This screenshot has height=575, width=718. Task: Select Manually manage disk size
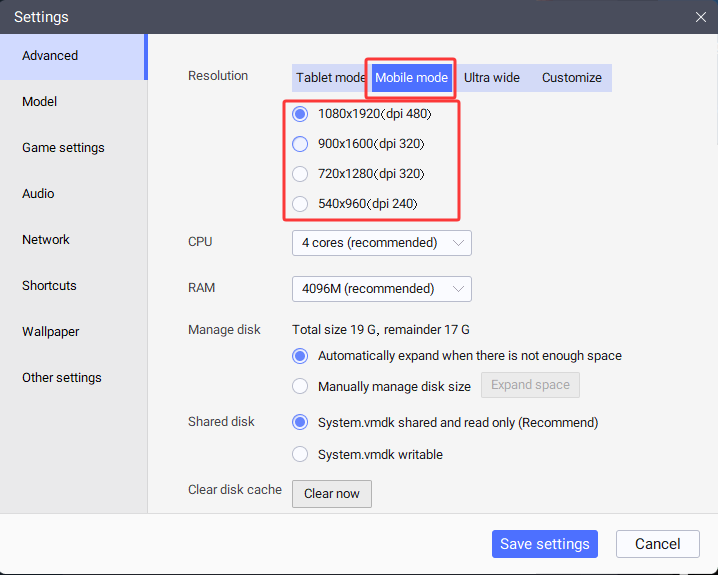[x=300, y=386]
